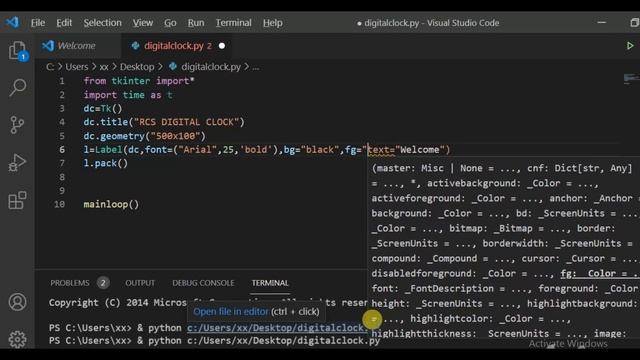Click the Python file icon in breadcrumb
640x360 pixels.
173,67
